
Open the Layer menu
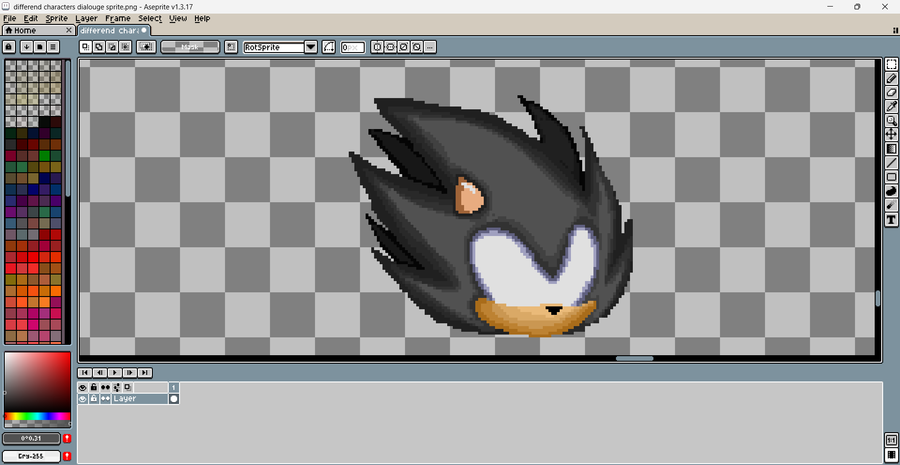[x=86, y=18]
